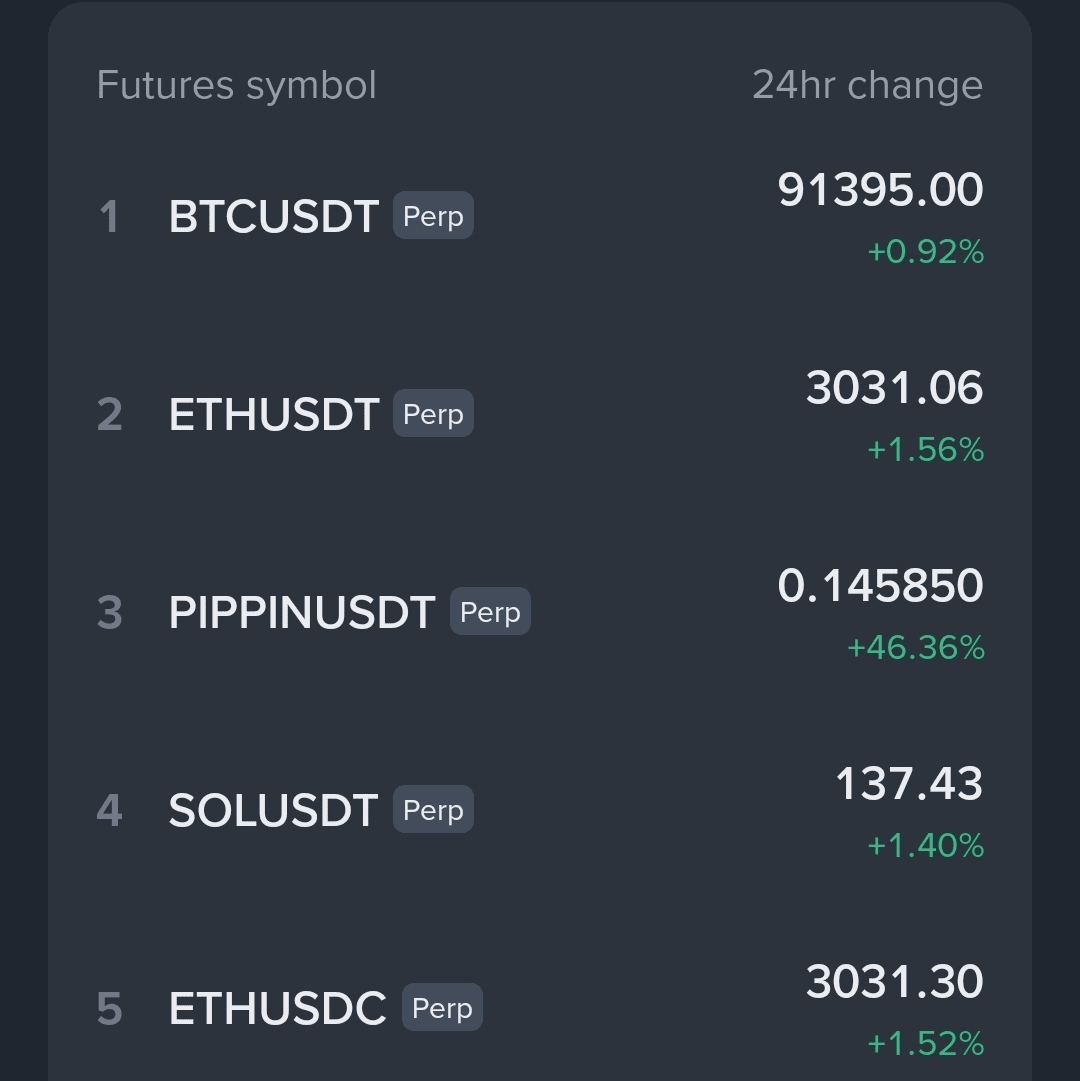Tap the Perp badge beside SOLUSDT
The width and height of the screenshot is (1080, 1081).
pyautogui.click(x=433, y=810)
